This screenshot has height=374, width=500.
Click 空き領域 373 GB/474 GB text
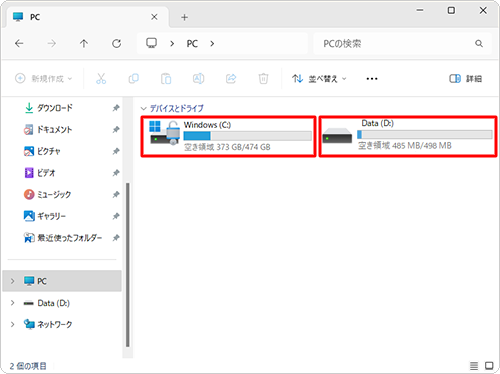coord(227,147)
